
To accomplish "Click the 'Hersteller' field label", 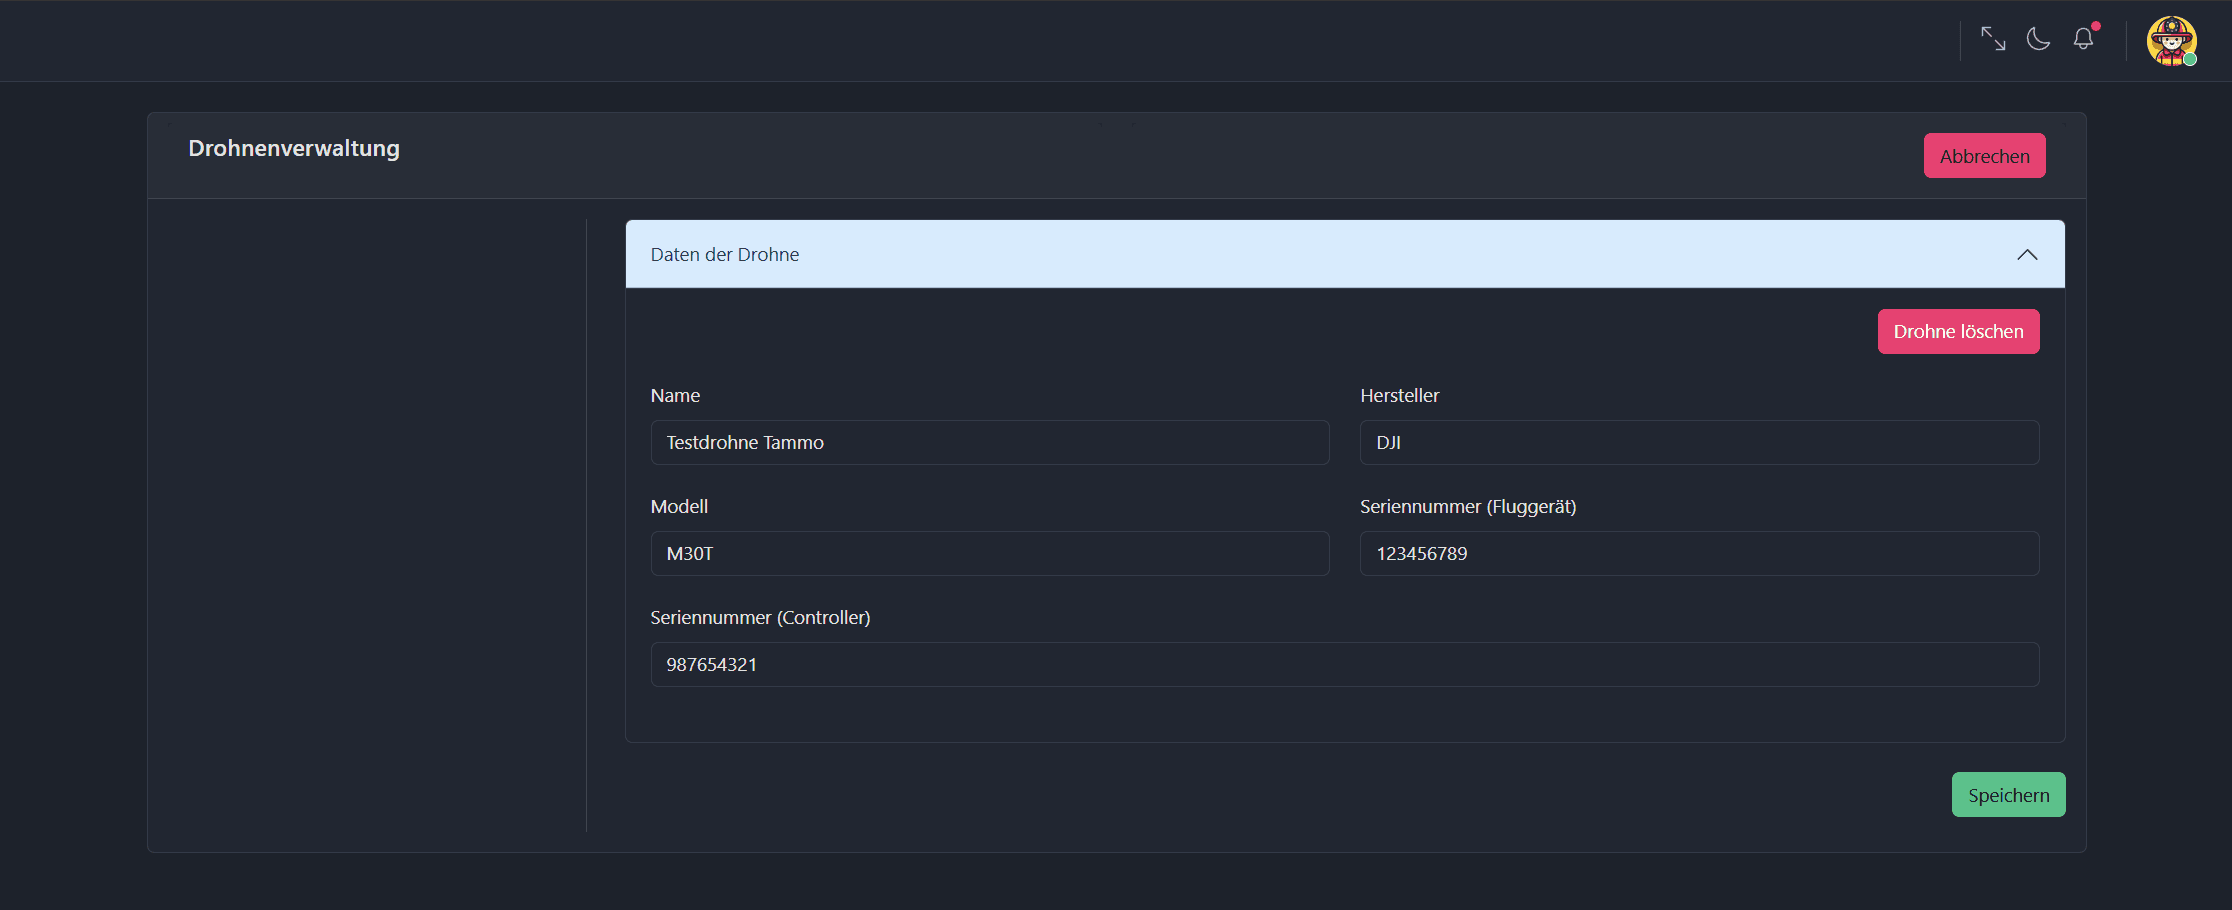I will tap(1399, 396).
